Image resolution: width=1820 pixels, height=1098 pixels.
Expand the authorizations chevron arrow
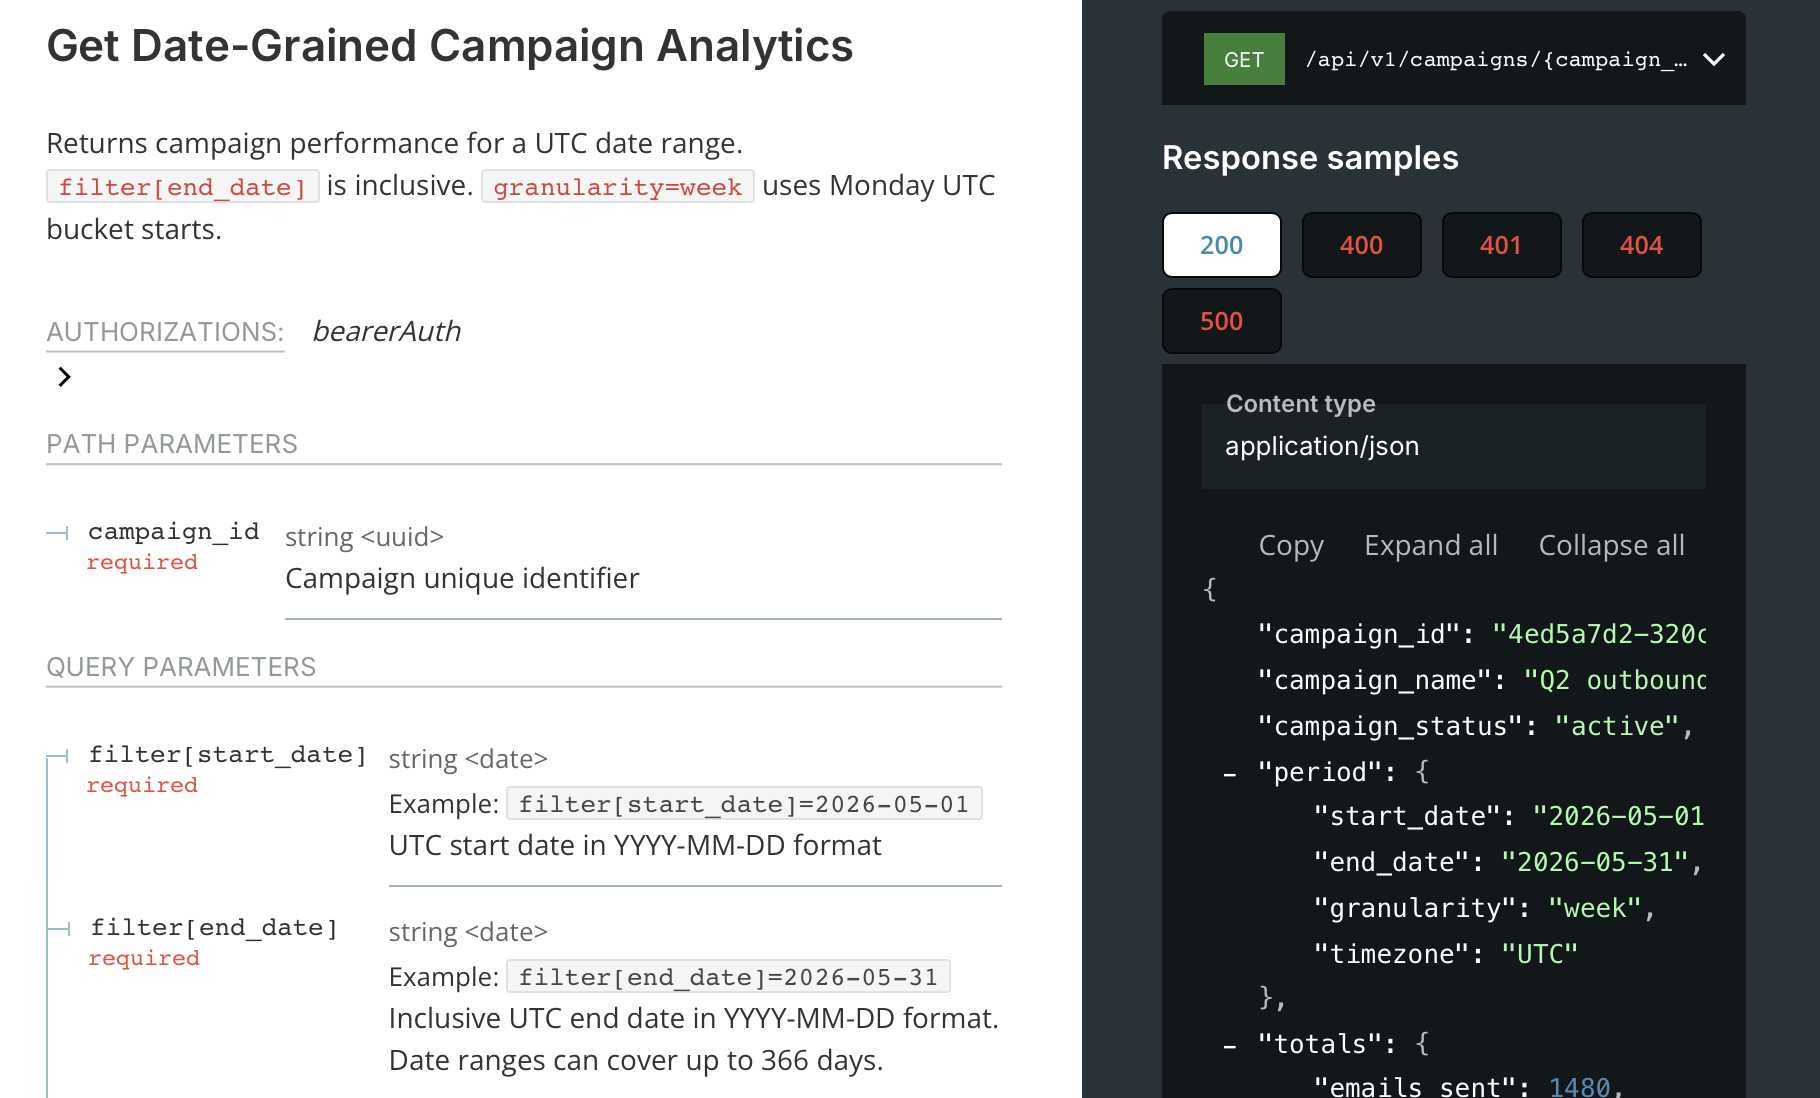[64, 377]
